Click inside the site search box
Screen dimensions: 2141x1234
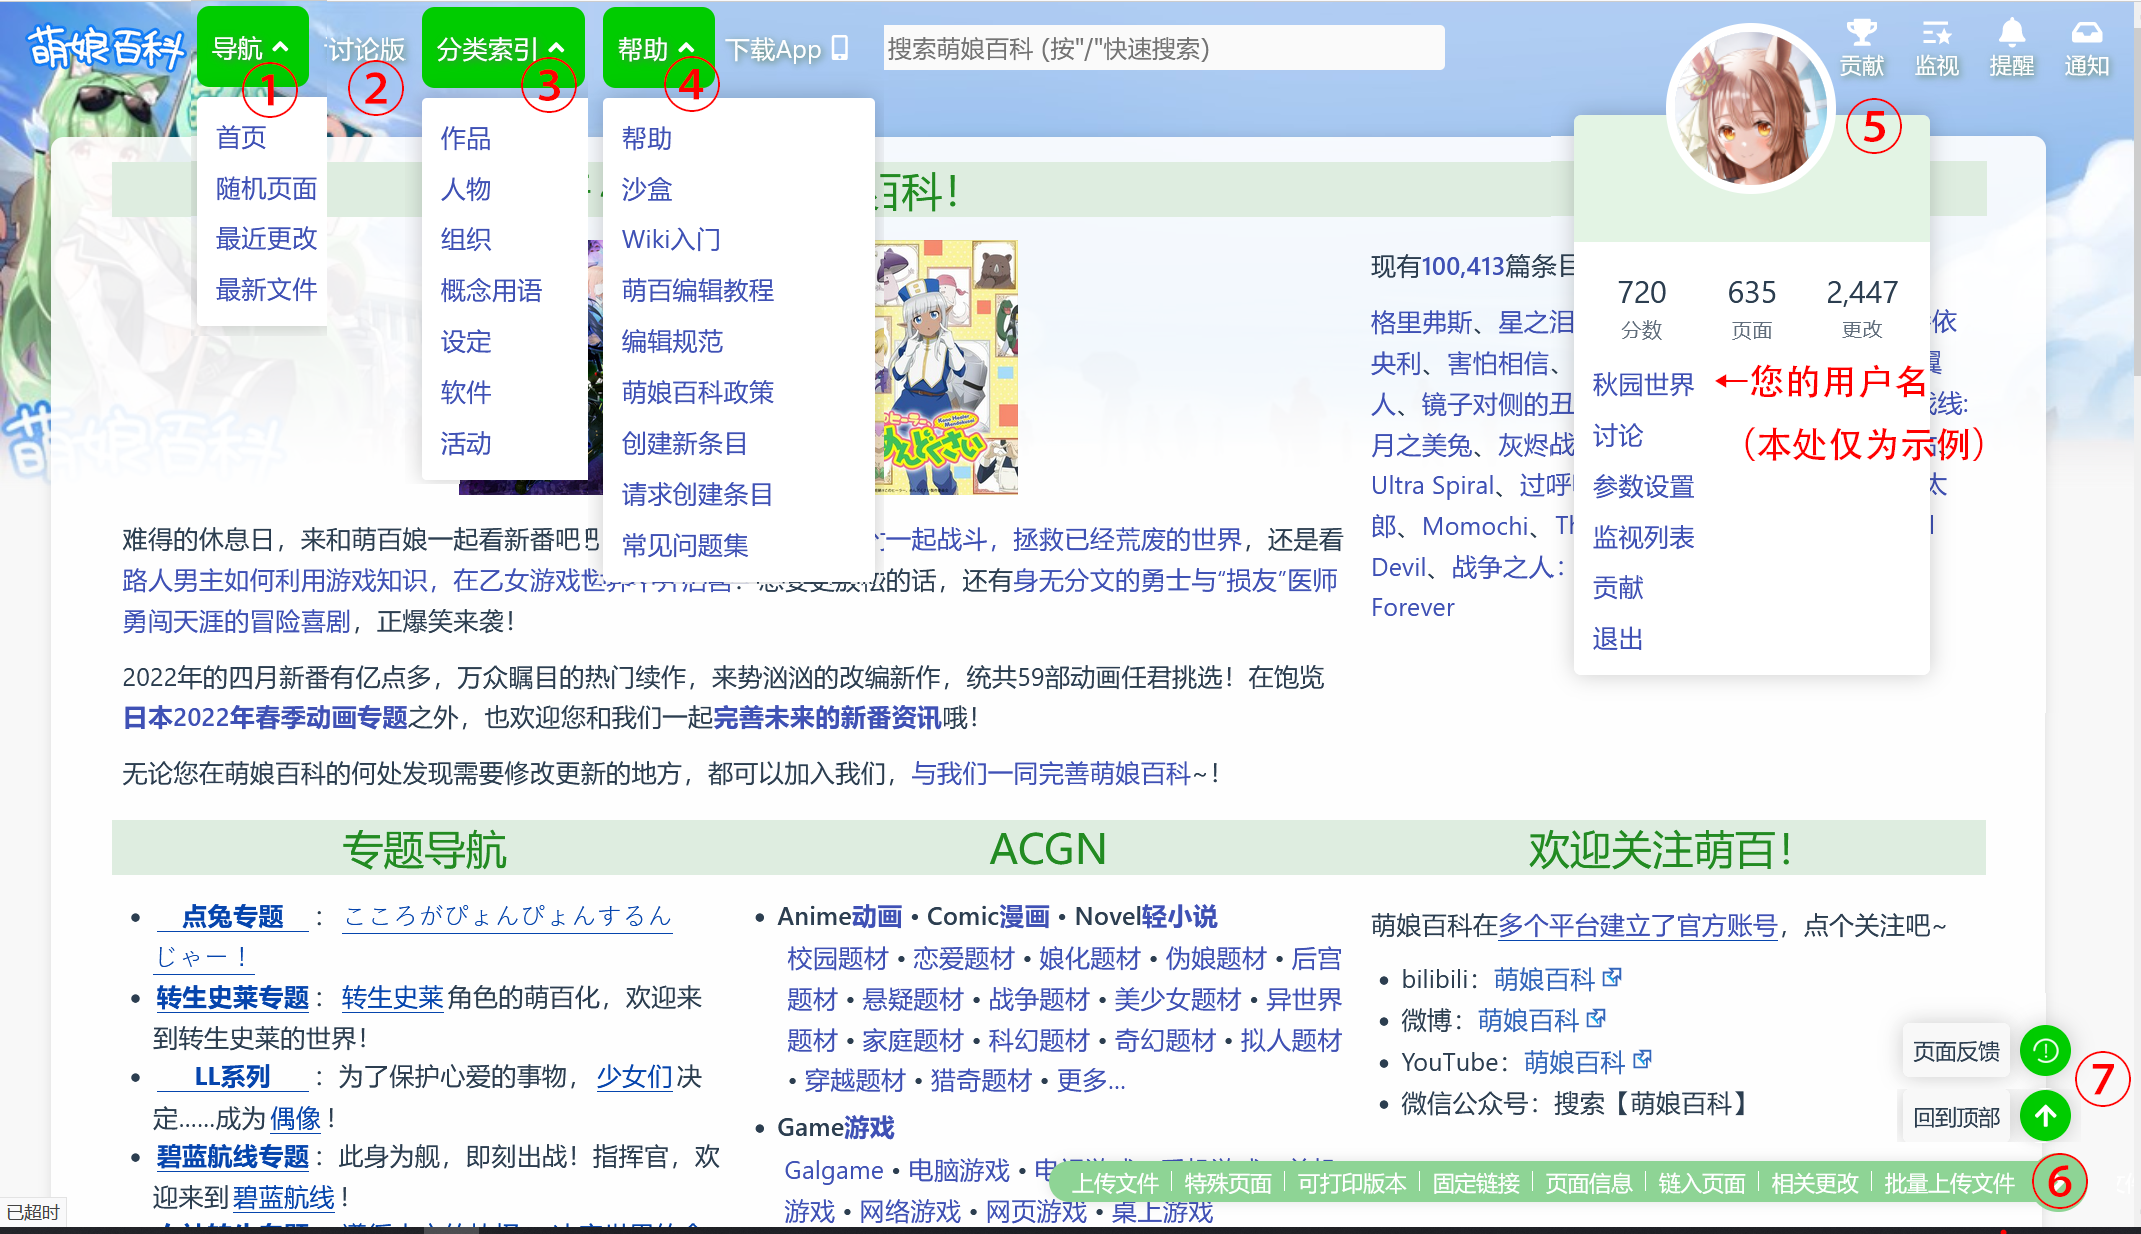(x=1160, y=47)
